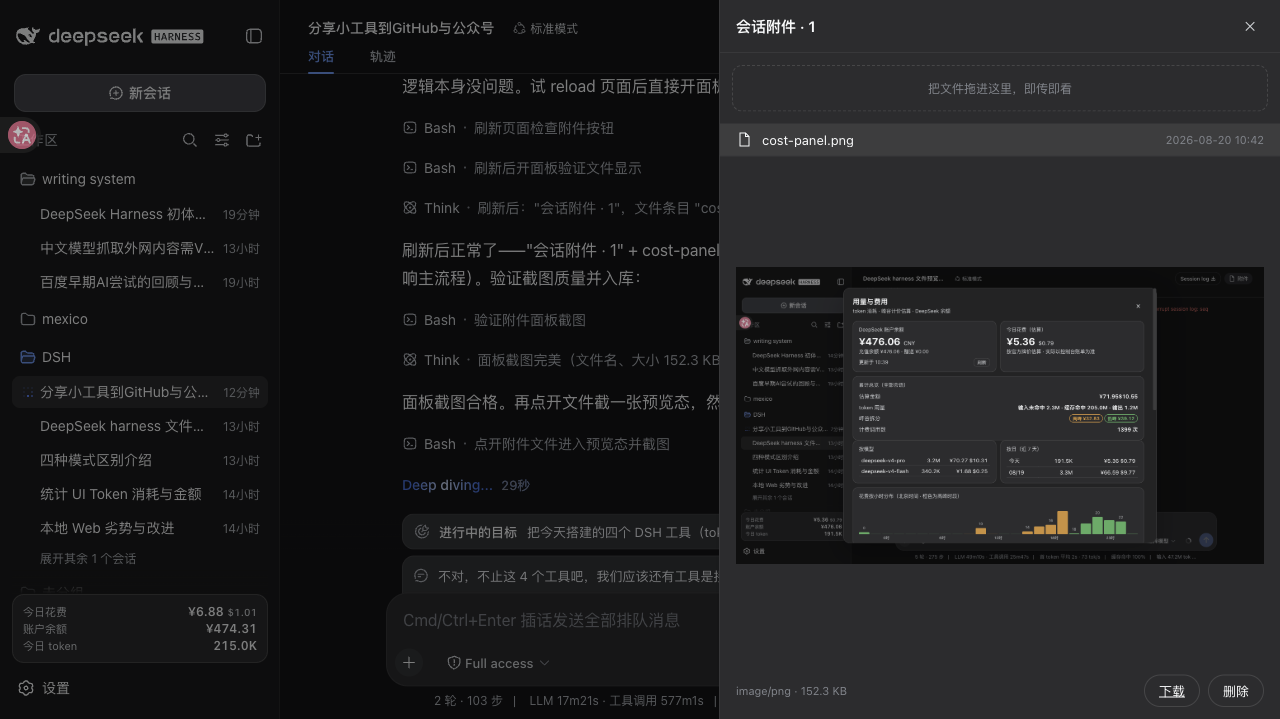Viewport: 1280px width, 719px height.
Task: Expand 展开其余 1 个会话
Action: [88, 558]
